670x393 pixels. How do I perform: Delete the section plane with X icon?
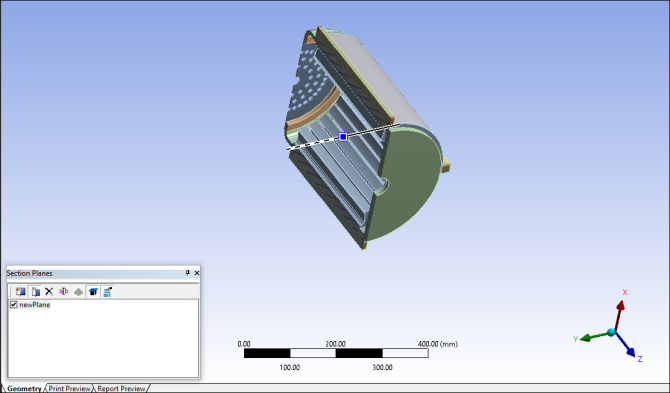click(x=49, y=291)
